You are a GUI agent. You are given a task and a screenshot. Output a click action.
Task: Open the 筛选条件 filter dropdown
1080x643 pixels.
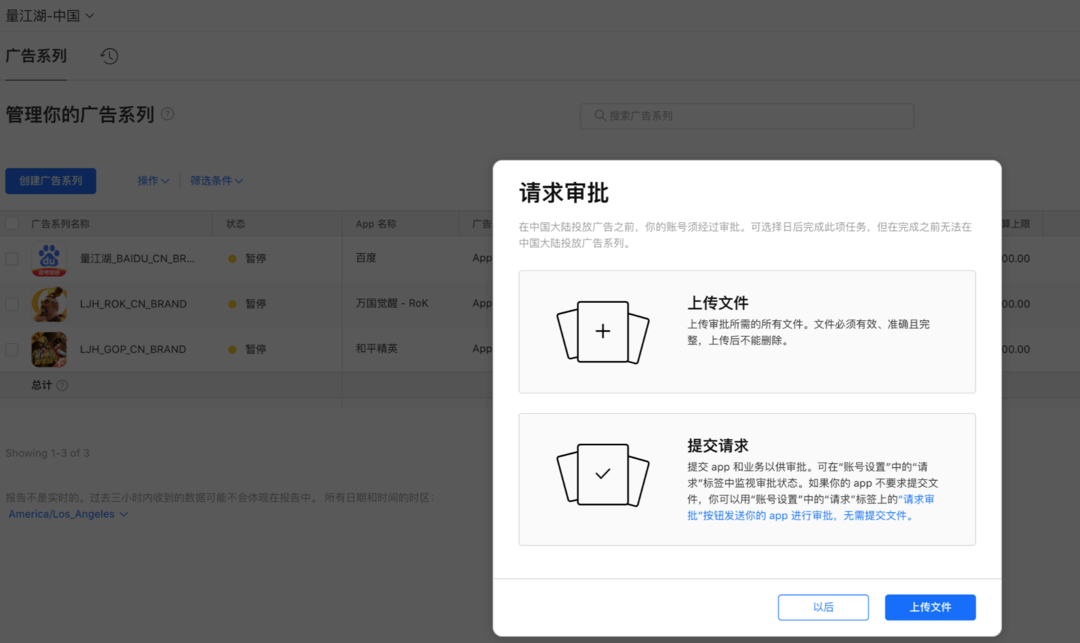click(x=216, y=180)
